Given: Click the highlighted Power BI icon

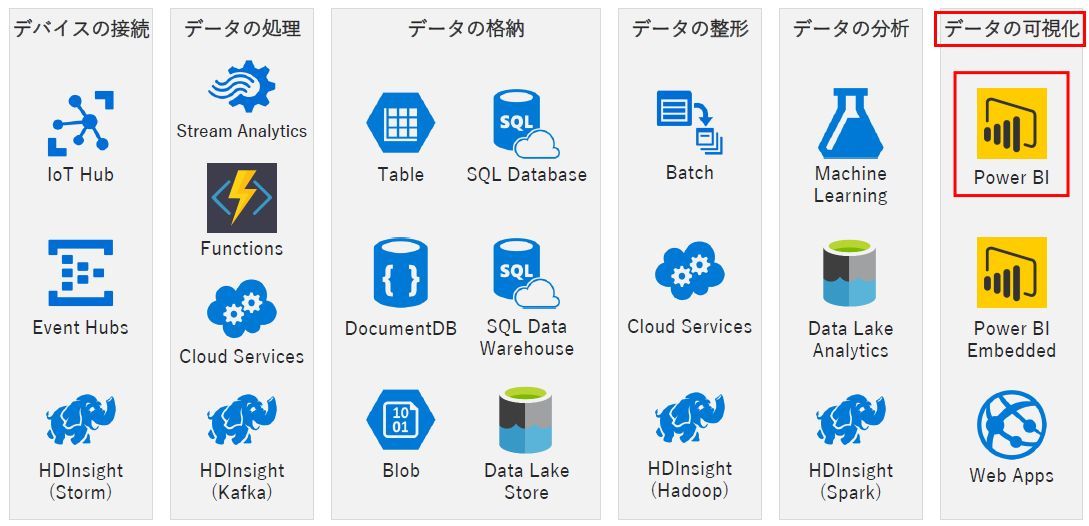Looking at the screenshot, I should [1011, 123].
